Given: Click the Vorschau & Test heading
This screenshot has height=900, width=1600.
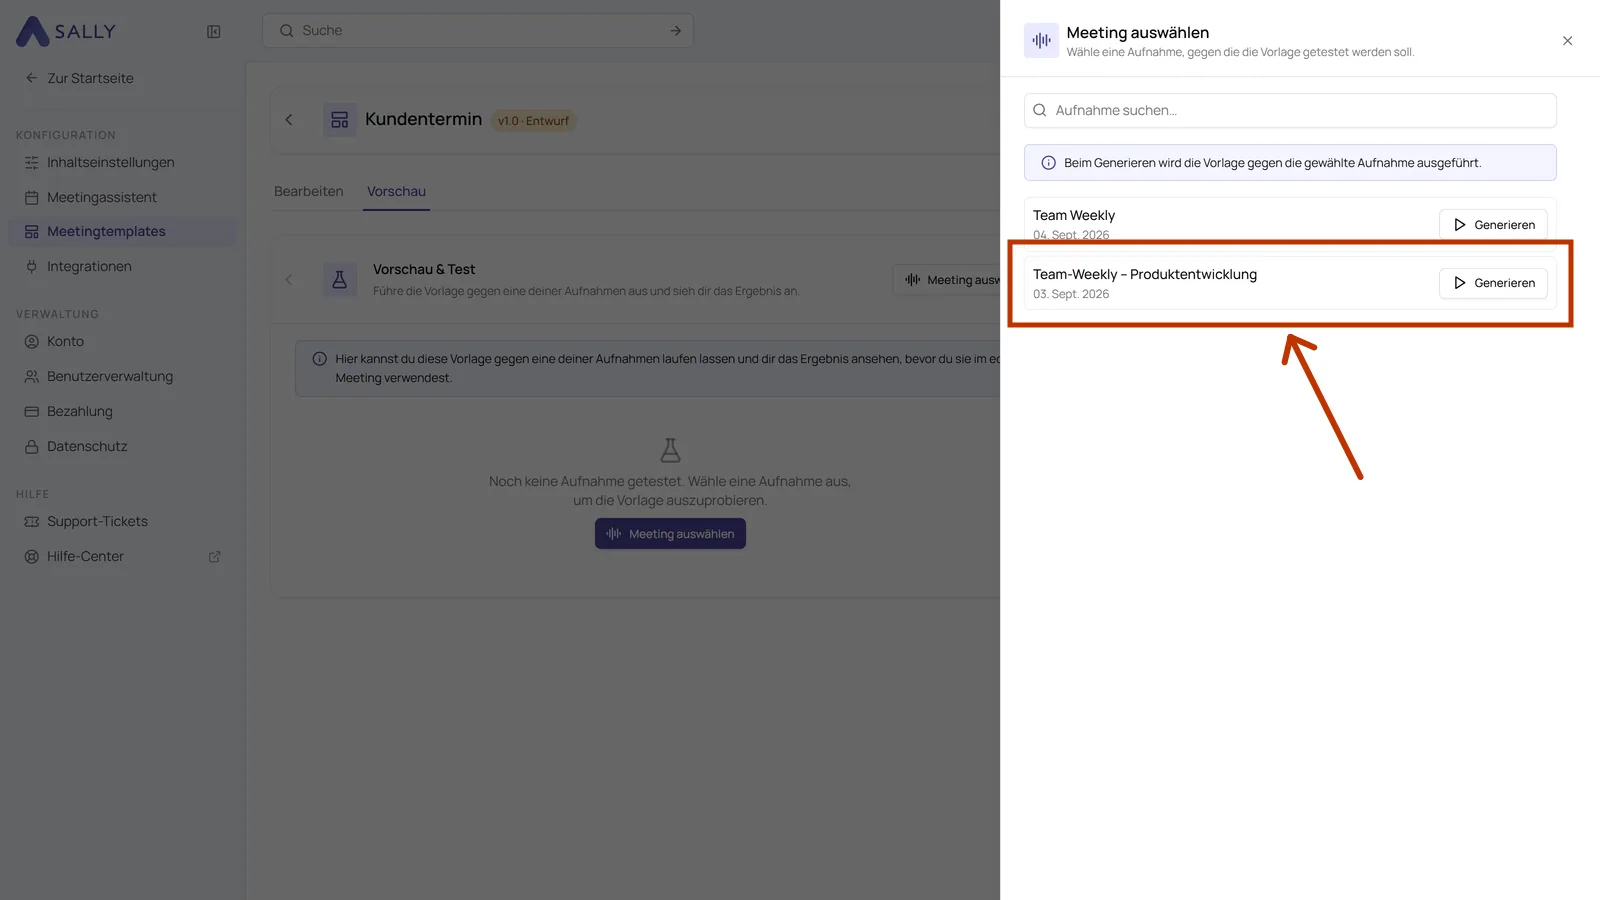Looking at the screenshot, I should 424,270.
